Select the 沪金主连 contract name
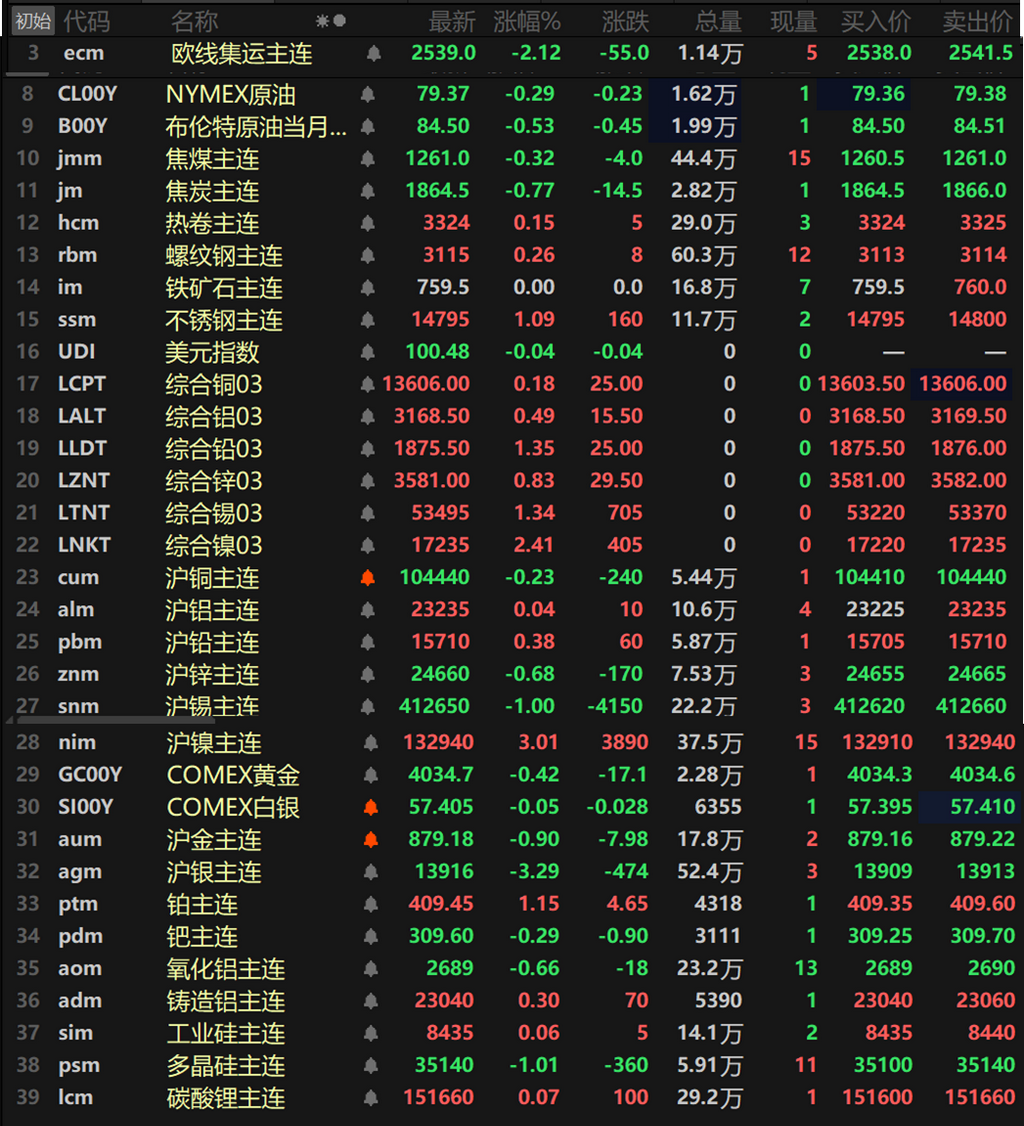 coord(214,839)
